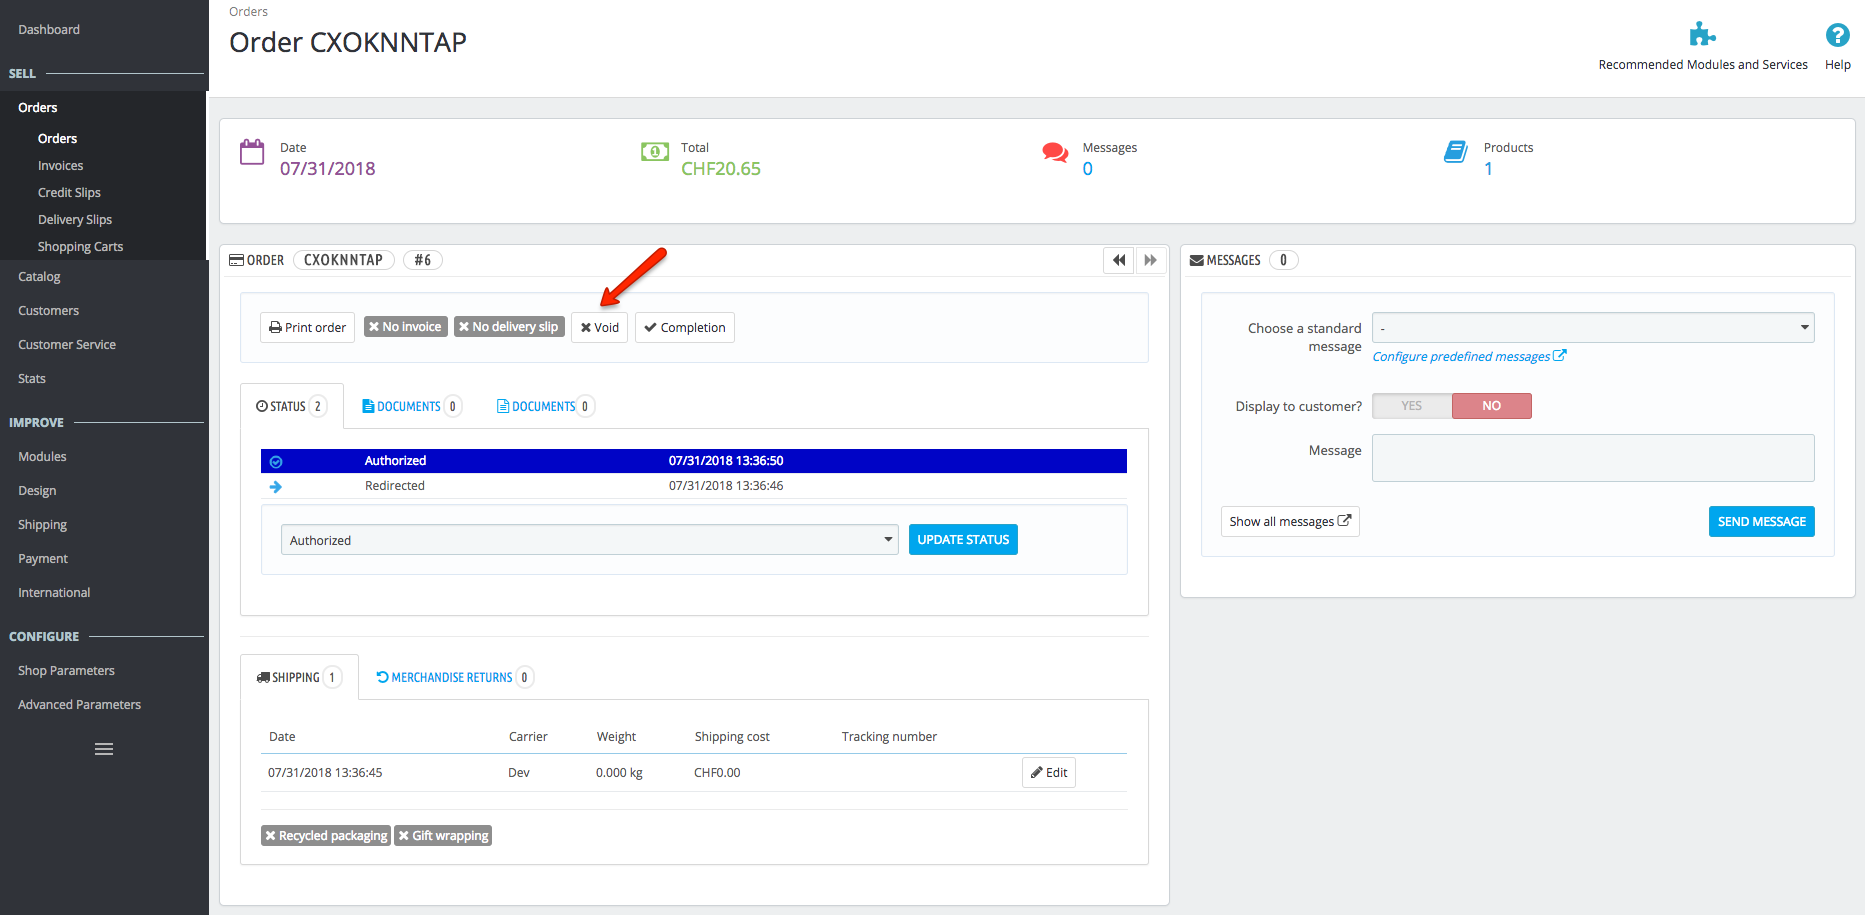Open the Choose a standard message dropdown
The width and height of the screenshot is (1865, 915).
click(x=1592, y=327)
